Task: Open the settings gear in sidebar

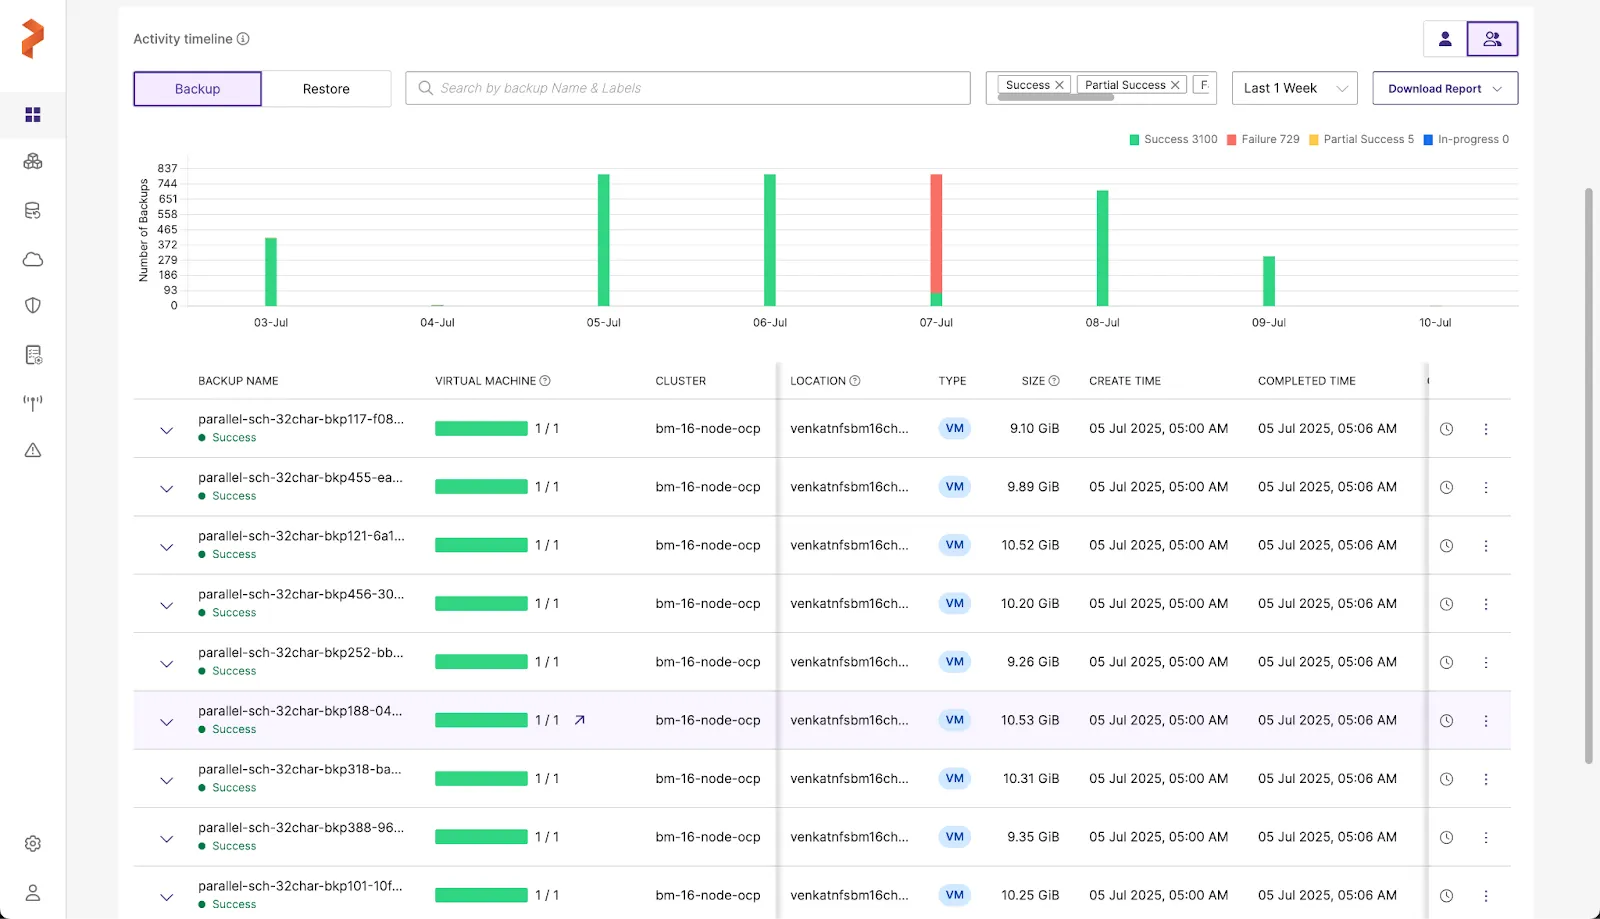Action: click(33, 844)
